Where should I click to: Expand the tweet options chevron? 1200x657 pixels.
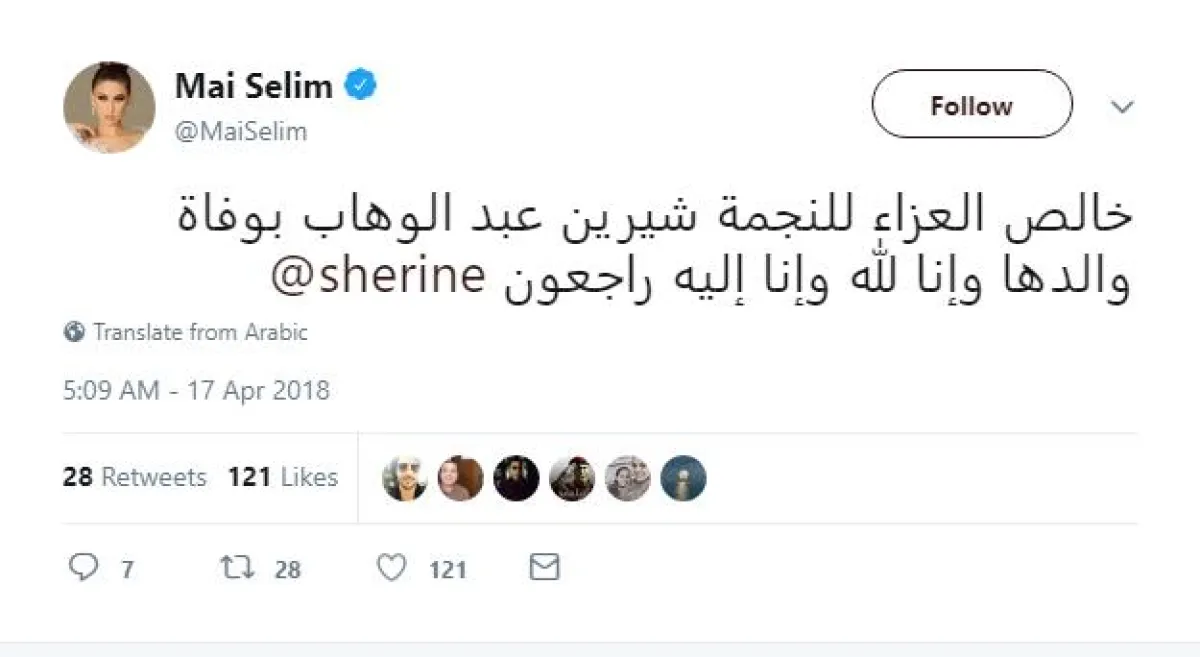1123,106
